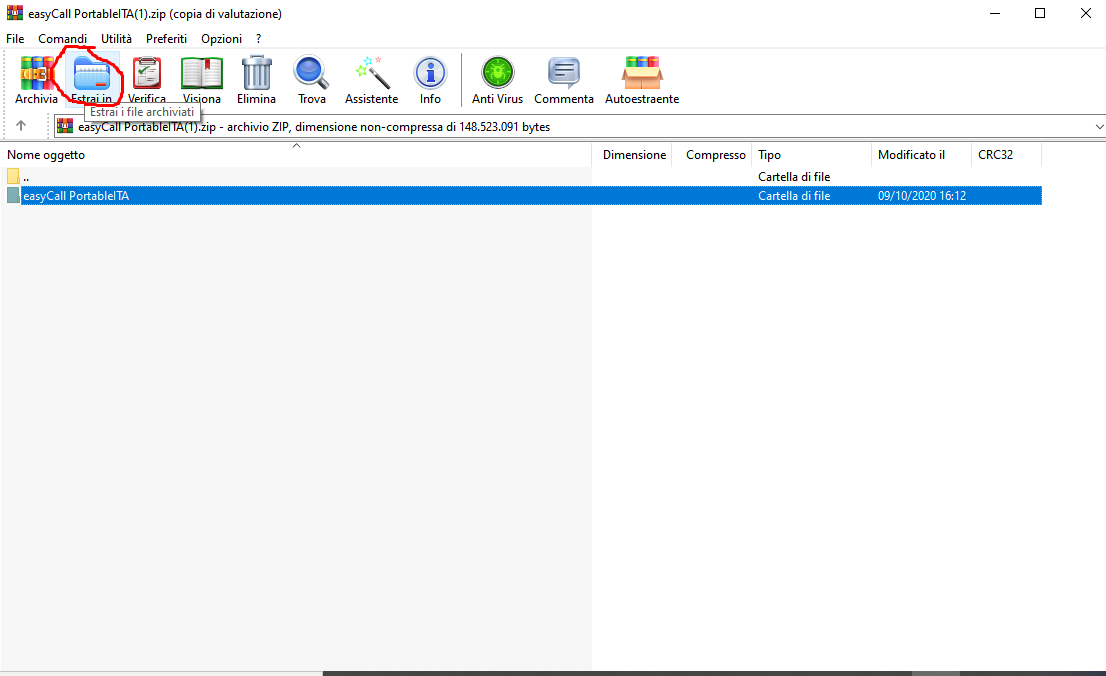
Task: Show archive Info icon
Action: coord(430,73)
